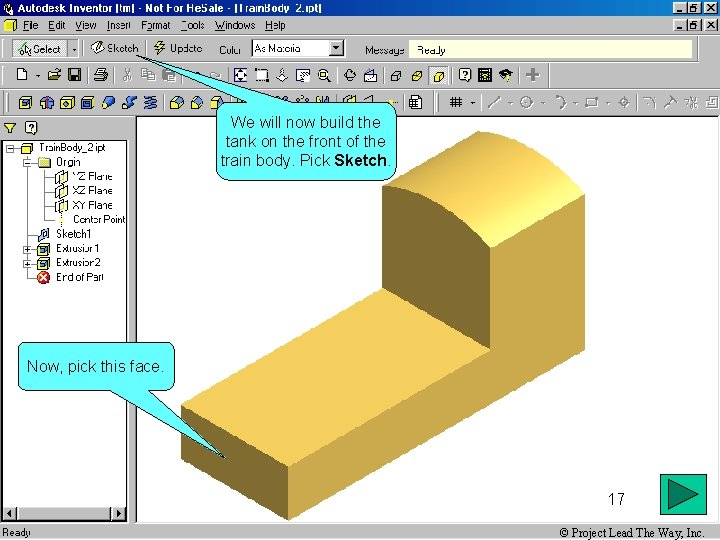Open the Windows menu
The height and width of the screenshot is (540, 720).
click(x=235, y=25)
